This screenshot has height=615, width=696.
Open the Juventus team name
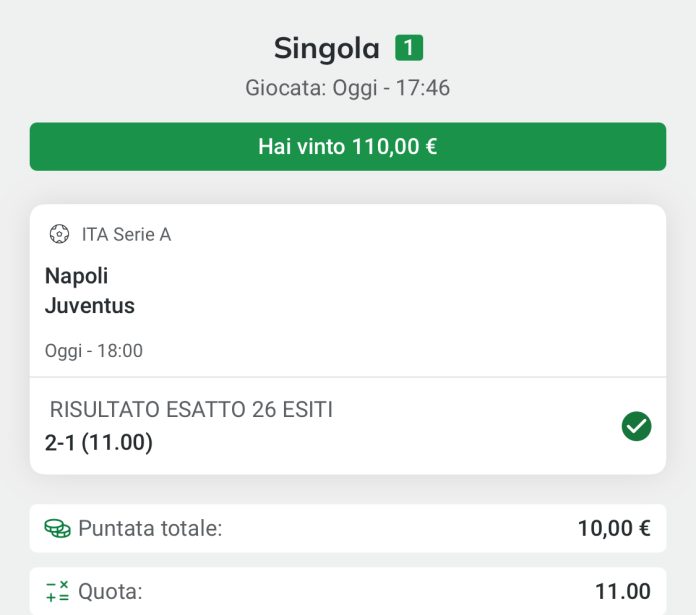(x=90, y=305)
